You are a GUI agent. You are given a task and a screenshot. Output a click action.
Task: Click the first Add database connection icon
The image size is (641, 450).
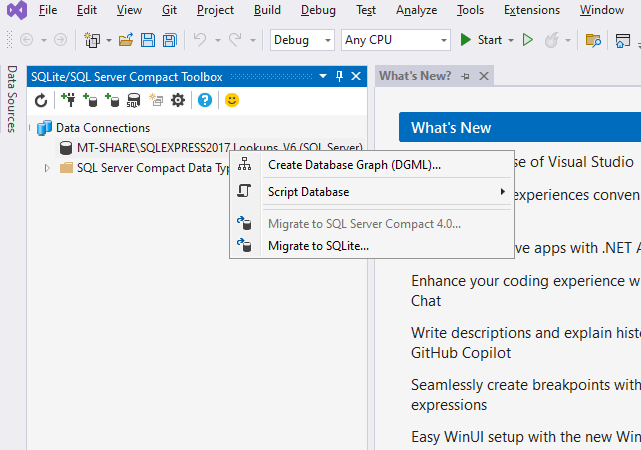point(90,100)
